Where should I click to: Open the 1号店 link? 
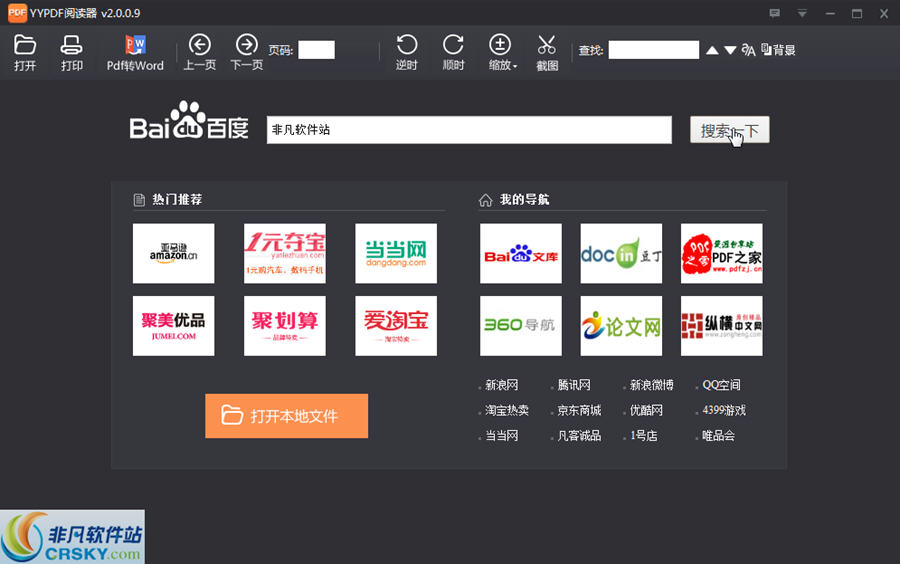tap(643, 435)
